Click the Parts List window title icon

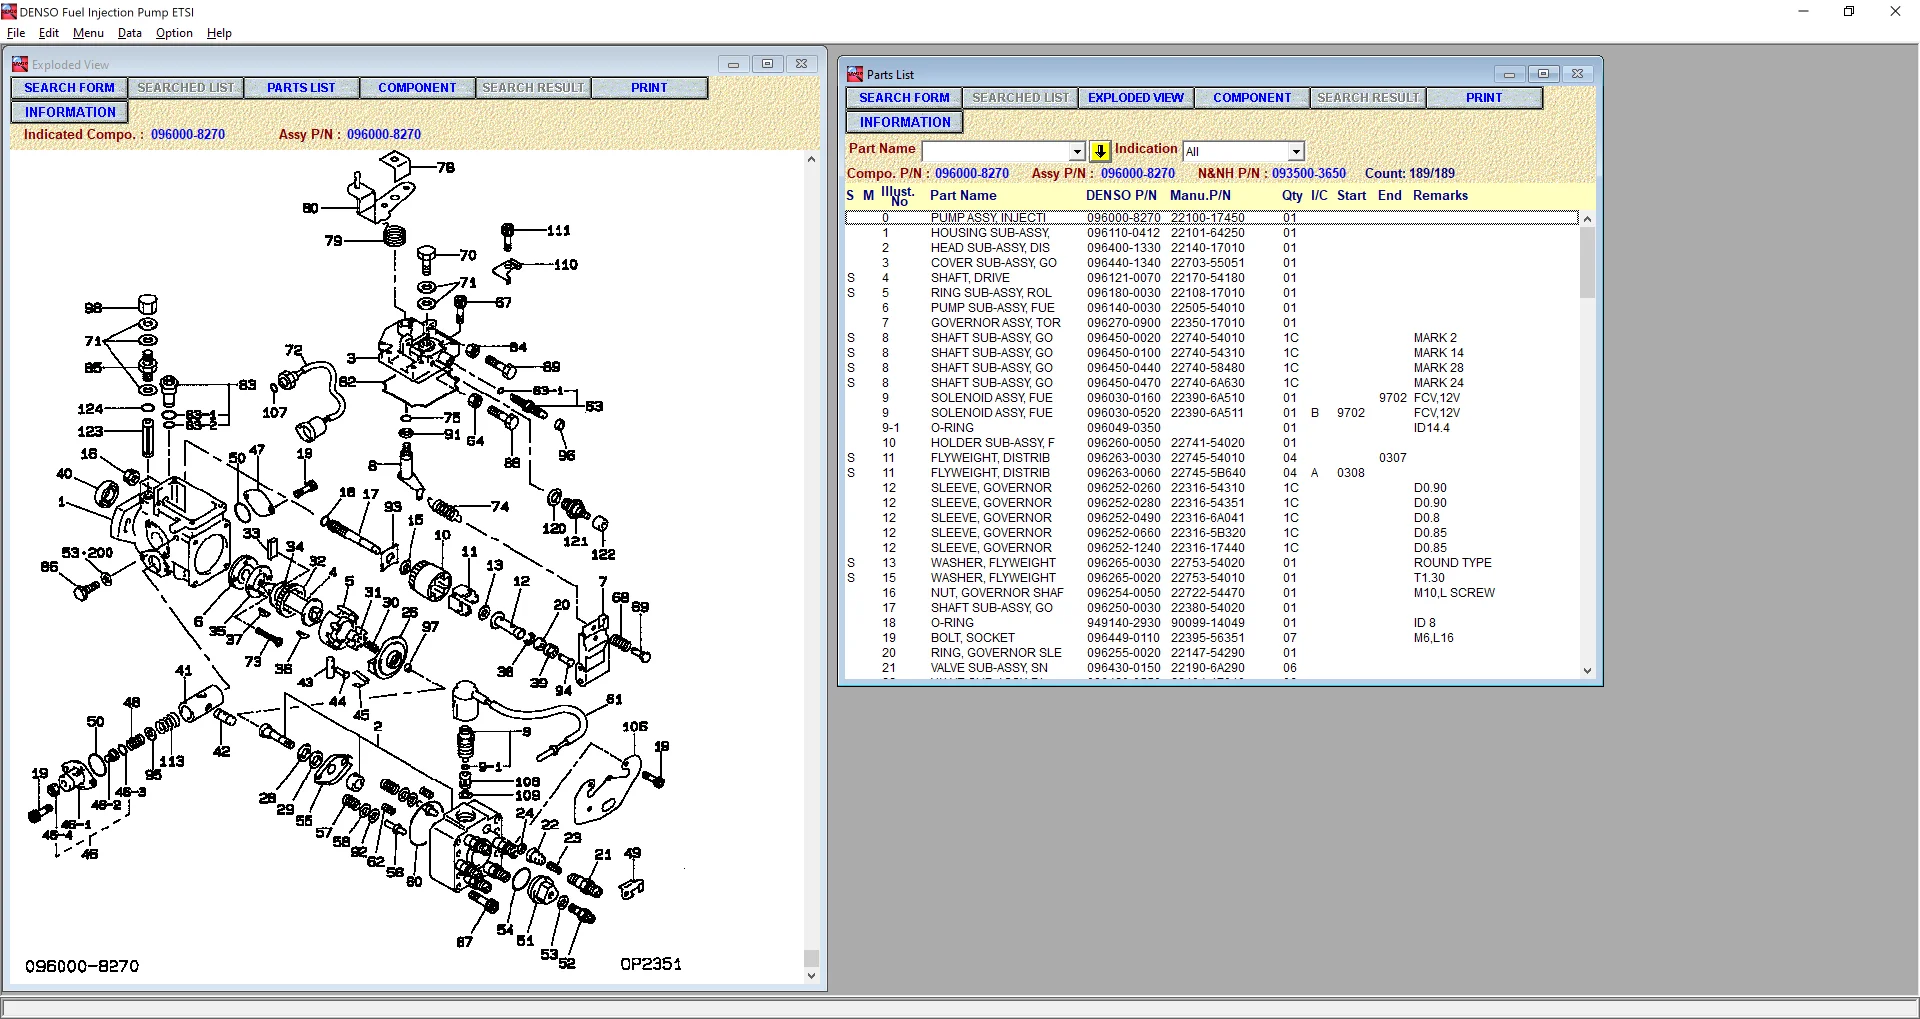point(855,74)
